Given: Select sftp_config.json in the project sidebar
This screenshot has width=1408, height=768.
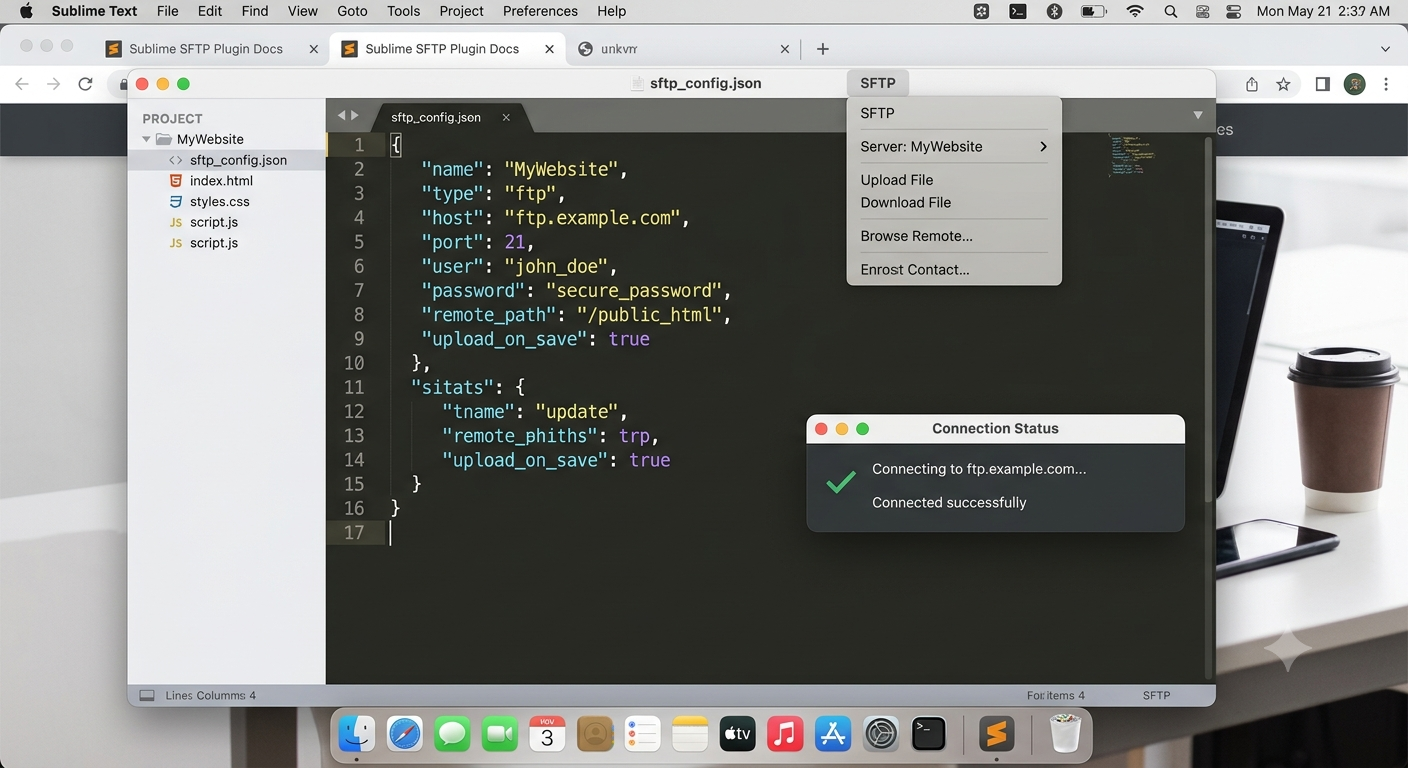Looking at the screenshot, I should 227,160.
